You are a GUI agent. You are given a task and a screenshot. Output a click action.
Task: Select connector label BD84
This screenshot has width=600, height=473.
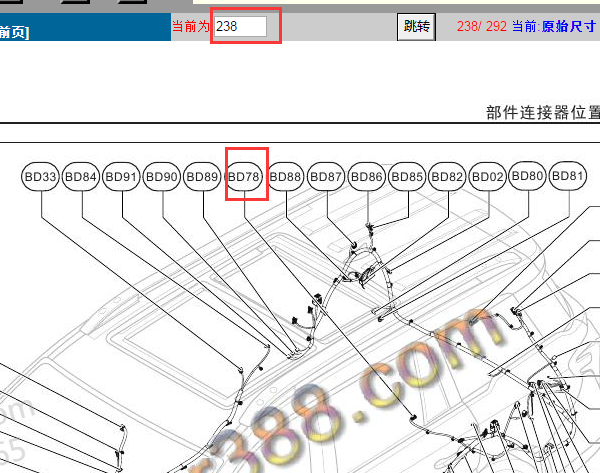coord(81,177)
